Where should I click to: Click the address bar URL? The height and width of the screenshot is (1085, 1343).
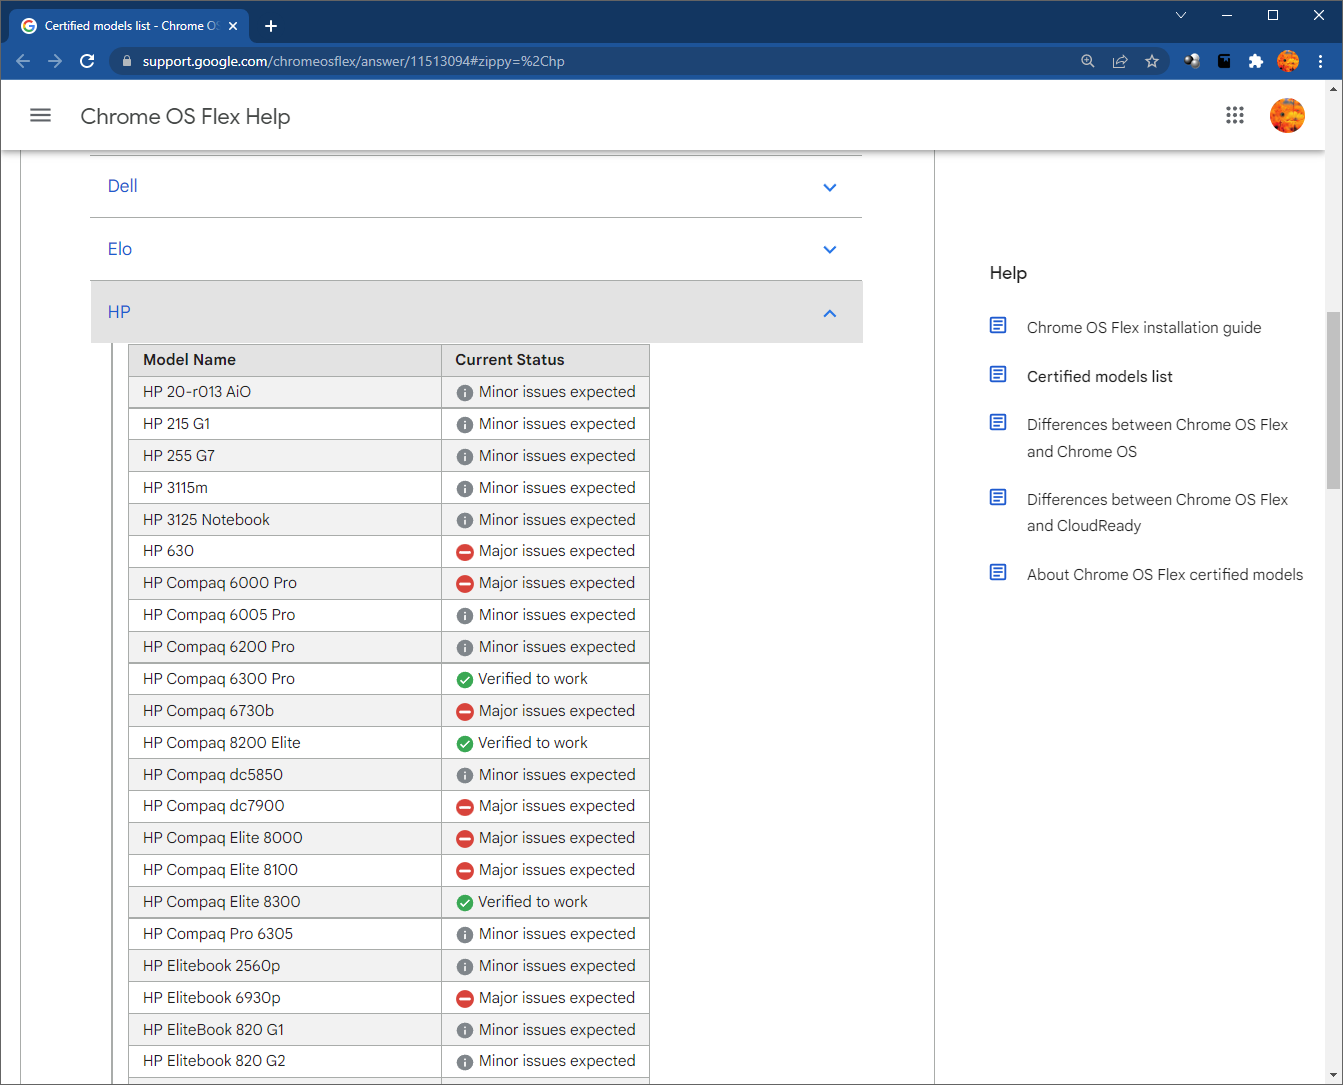[x=353, y=61]
